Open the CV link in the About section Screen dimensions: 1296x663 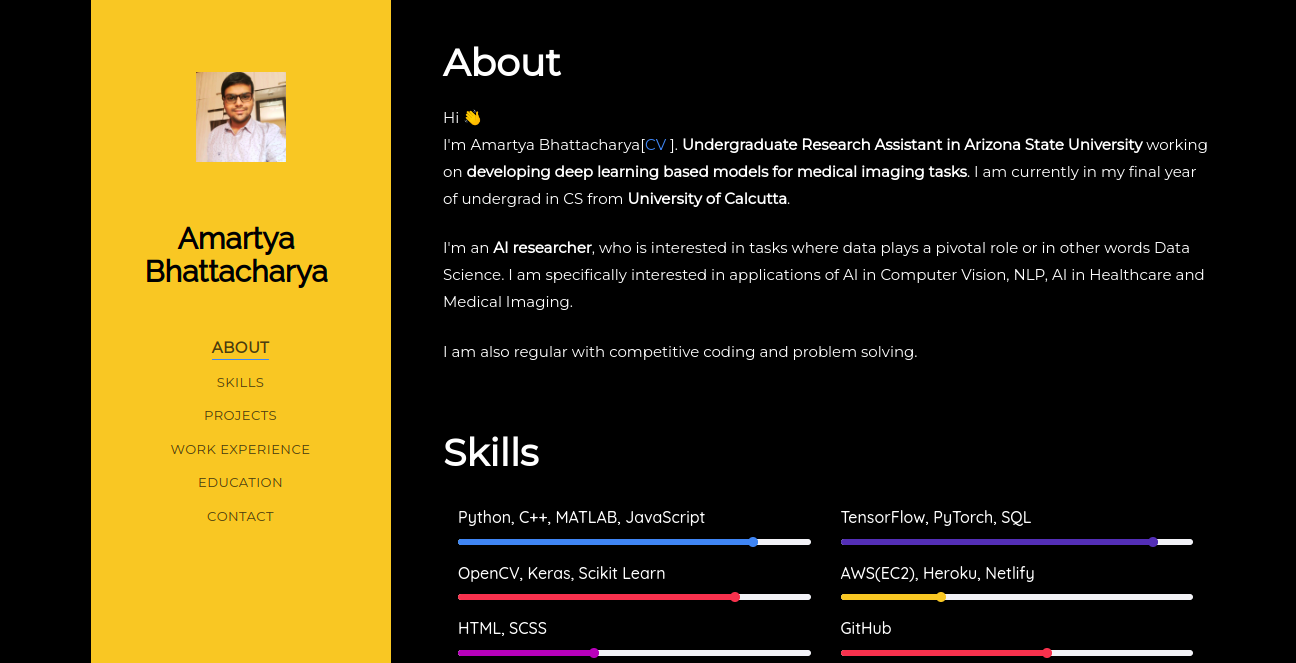pos(655,144)
